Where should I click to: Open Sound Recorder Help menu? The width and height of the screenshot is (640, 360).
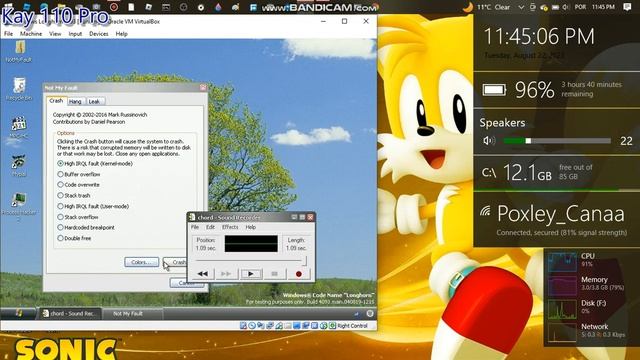[x=251, y=227]
